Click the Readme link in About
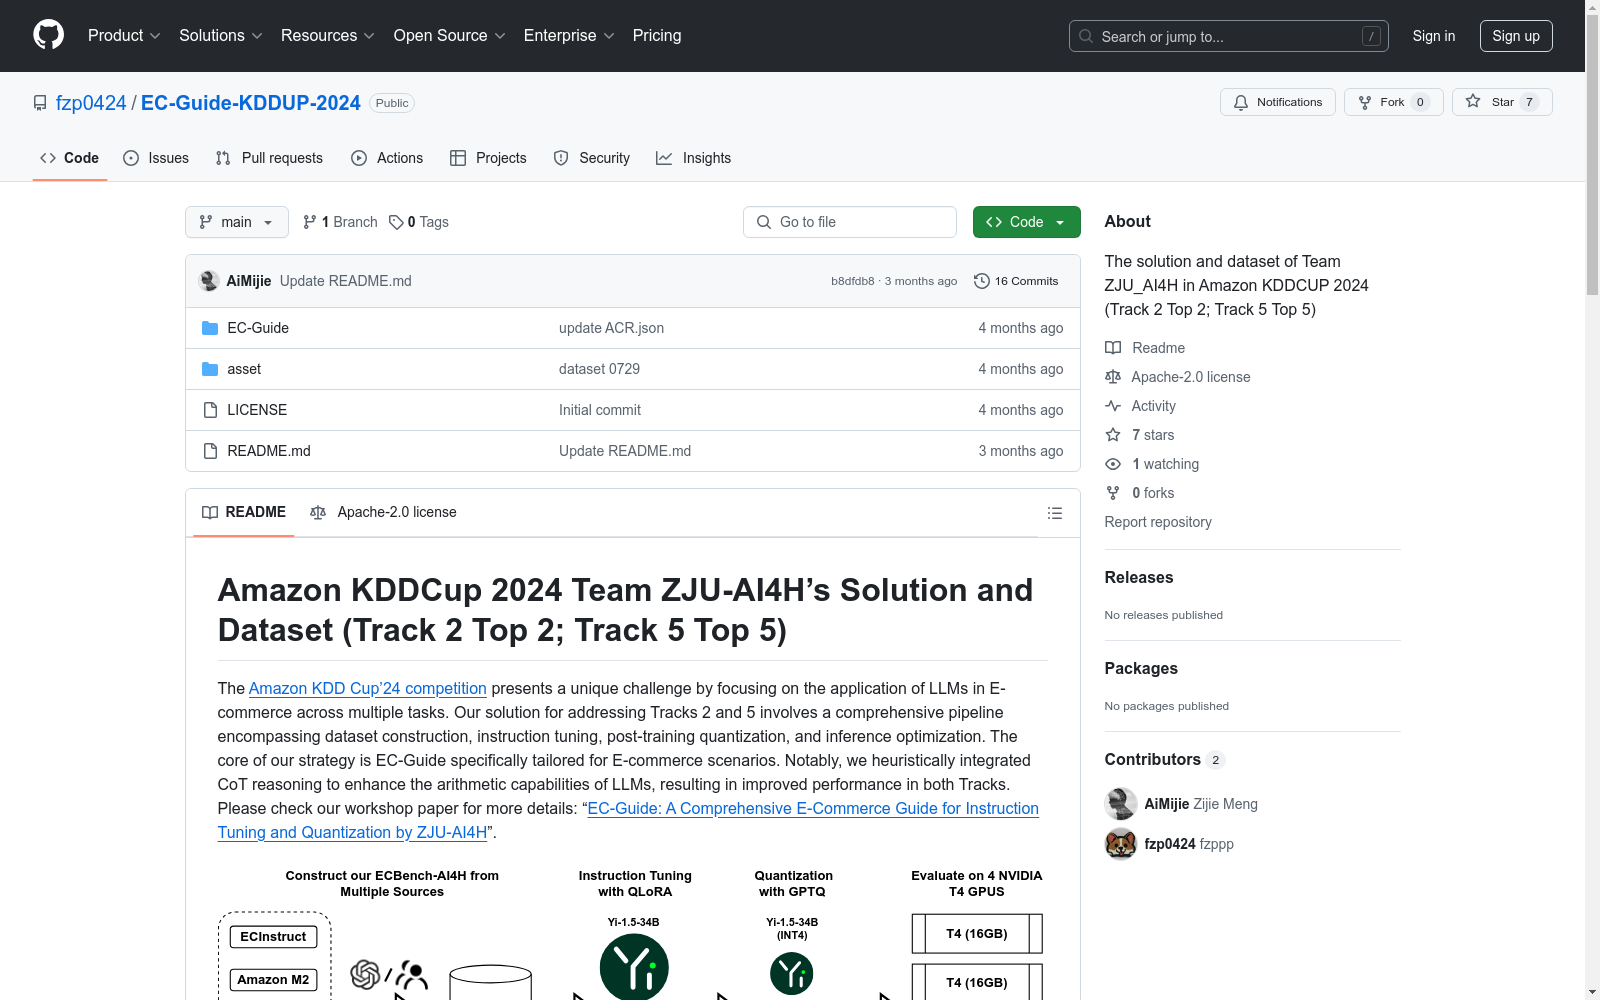Viewport: 1600px width, 1000px height. (x=1145, y=348)
